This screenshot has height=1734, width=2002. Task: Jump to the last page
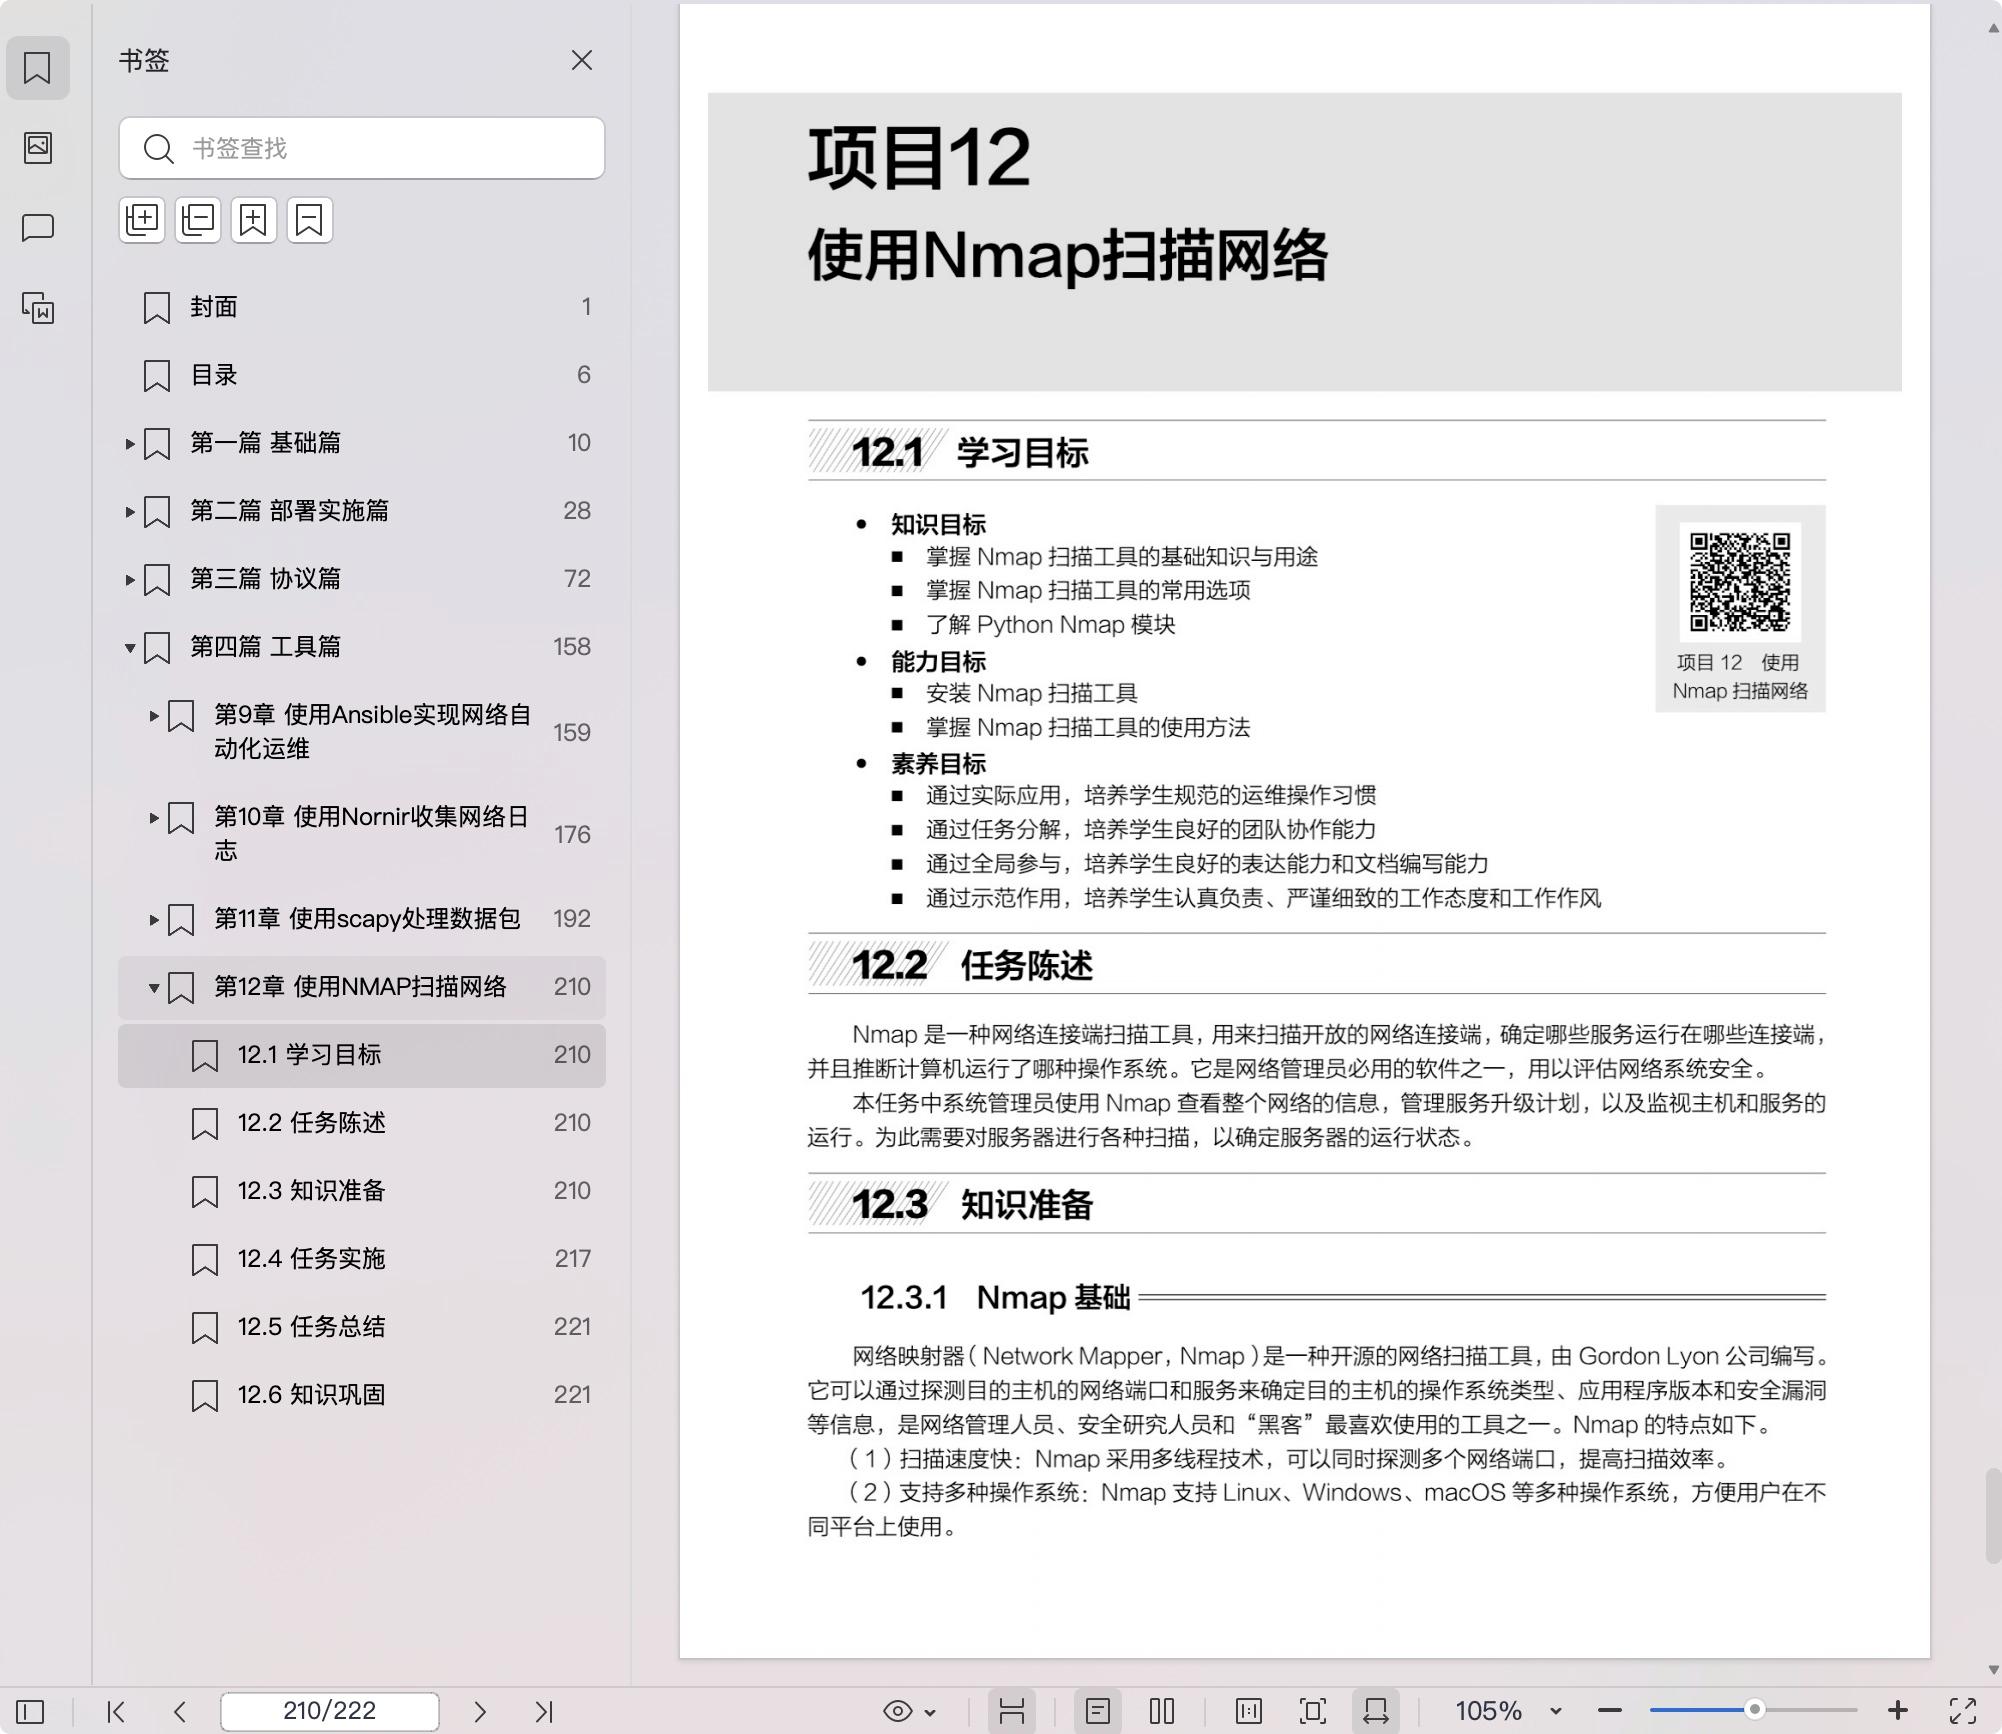(544, 1712)
